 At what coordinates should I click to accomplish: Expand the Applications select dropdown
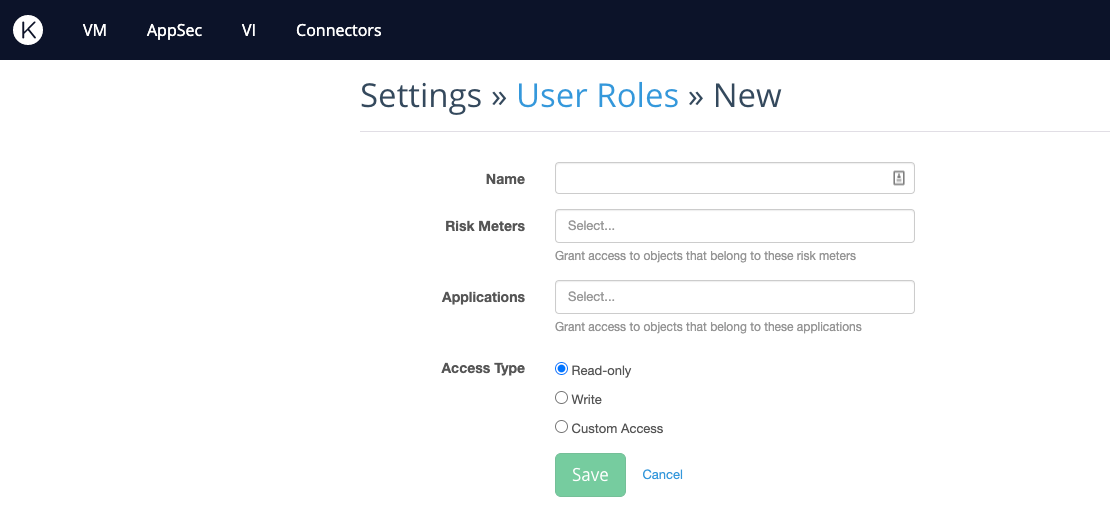[735, 297]
